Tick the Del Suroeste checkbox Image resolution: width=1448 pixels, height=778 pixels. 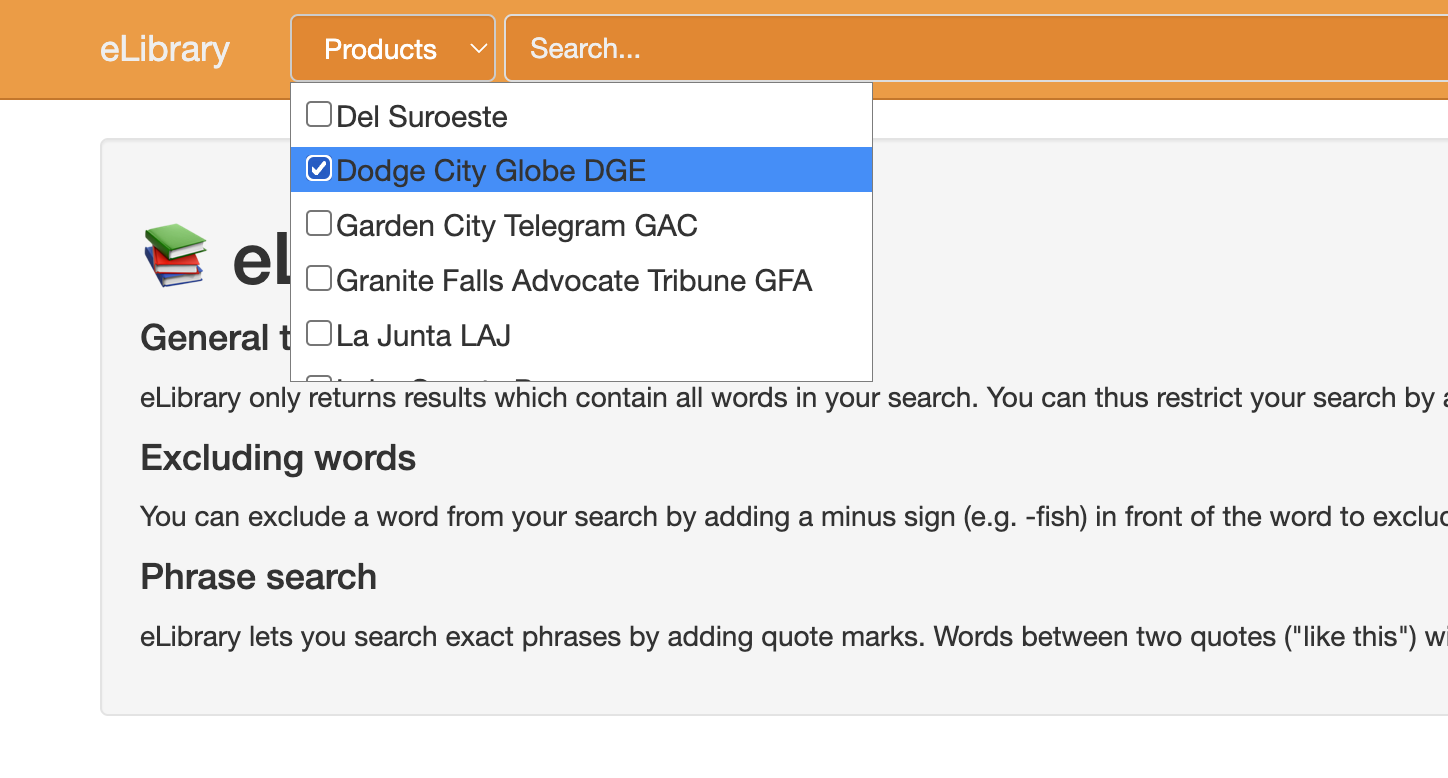pyautogui.click(x=319, y=115)
